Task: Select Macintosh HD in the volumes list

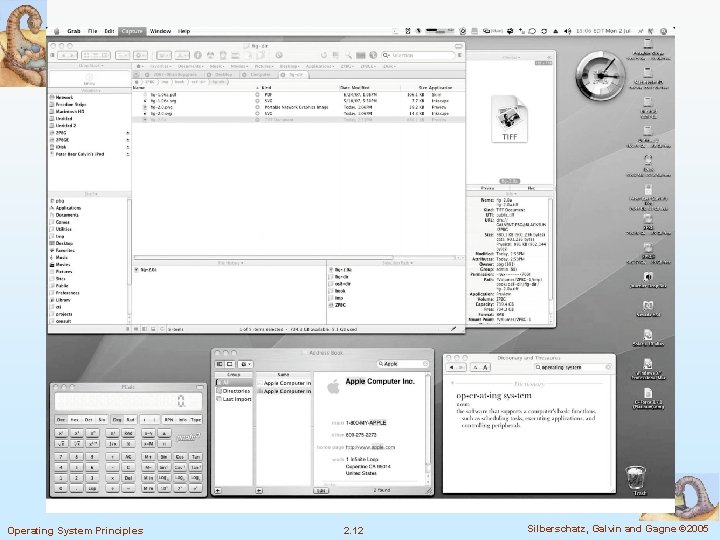Action: tap(69, 112)
